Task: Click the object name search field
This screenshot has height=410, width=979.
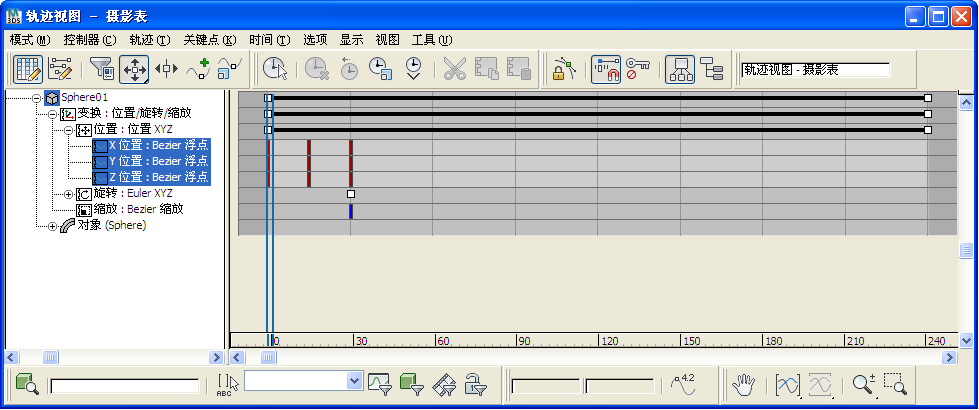Action: coord(125,386)
